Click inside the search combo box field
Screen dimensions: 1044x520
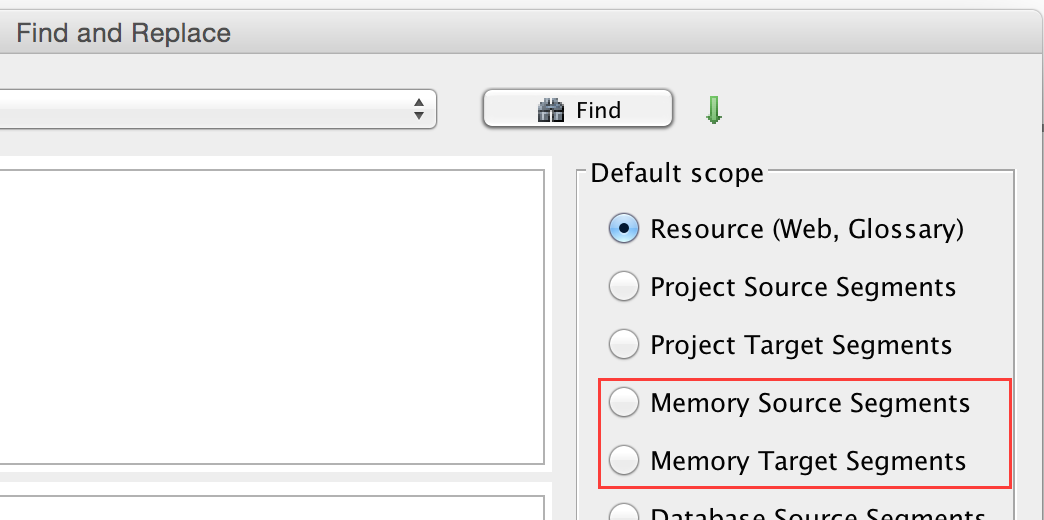tap(200, 109)
